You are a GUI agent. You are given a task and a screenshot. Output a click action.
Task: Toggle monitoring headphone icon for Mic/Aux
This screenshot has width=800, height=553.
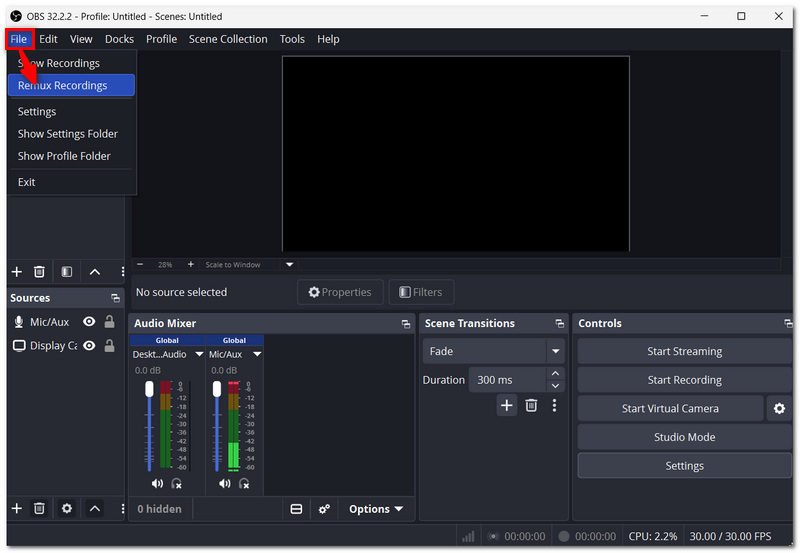(244, 483)
